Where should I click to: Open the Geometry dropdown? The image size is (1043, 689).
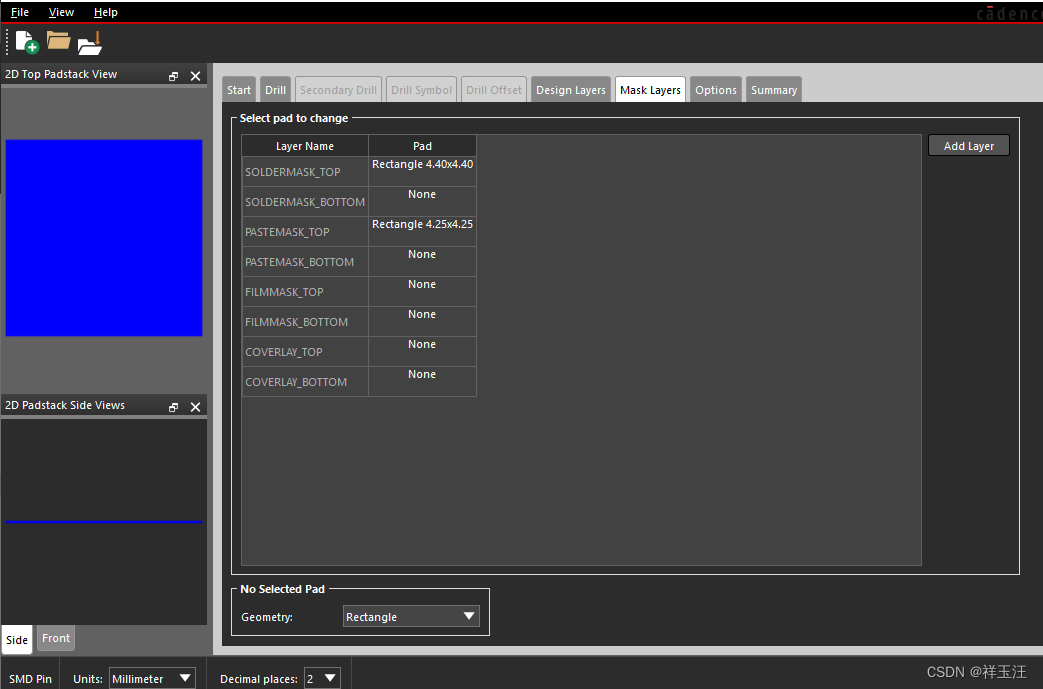pos(411,617)
